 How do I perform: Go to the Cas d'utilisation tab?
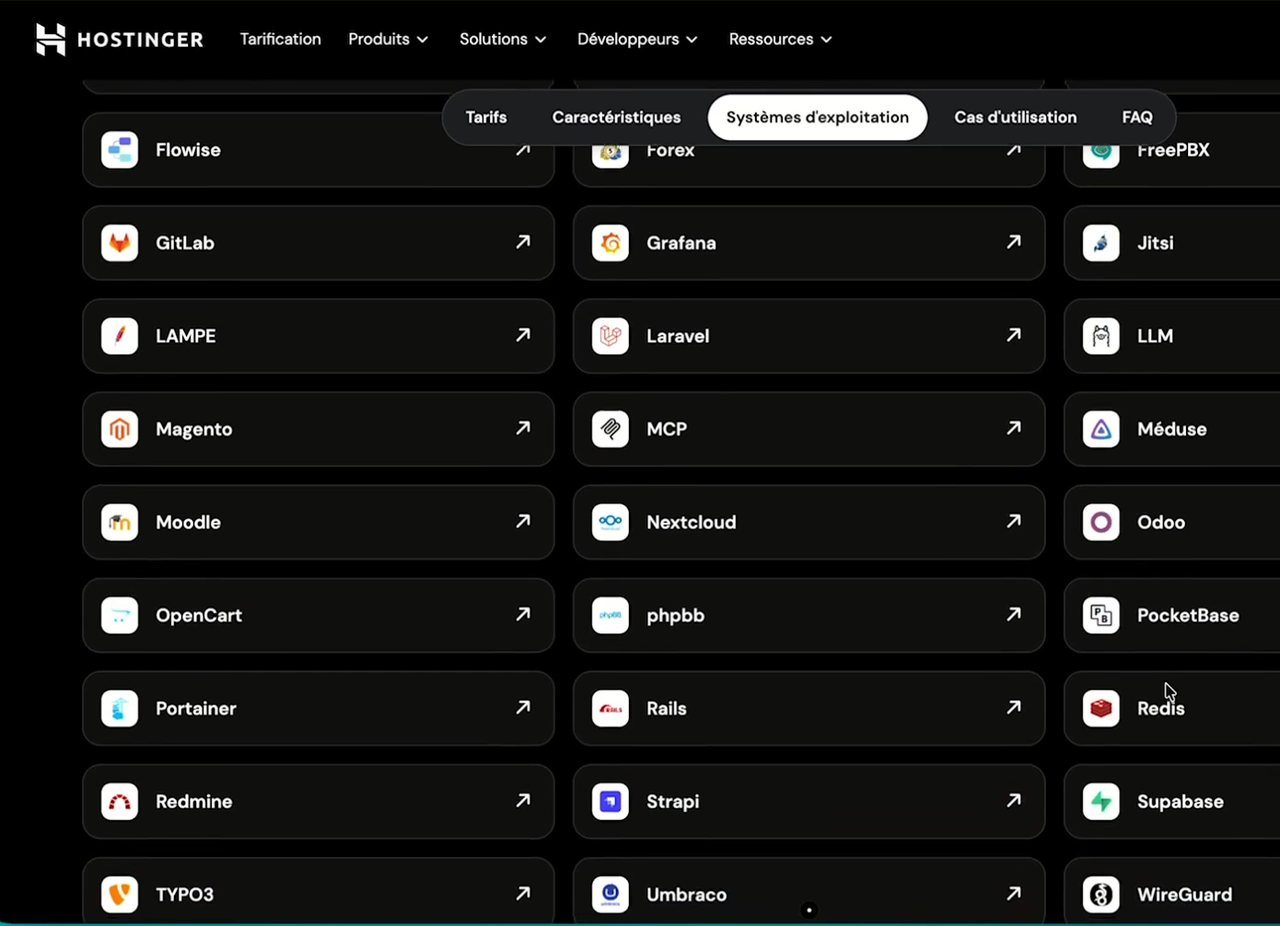1015,117
